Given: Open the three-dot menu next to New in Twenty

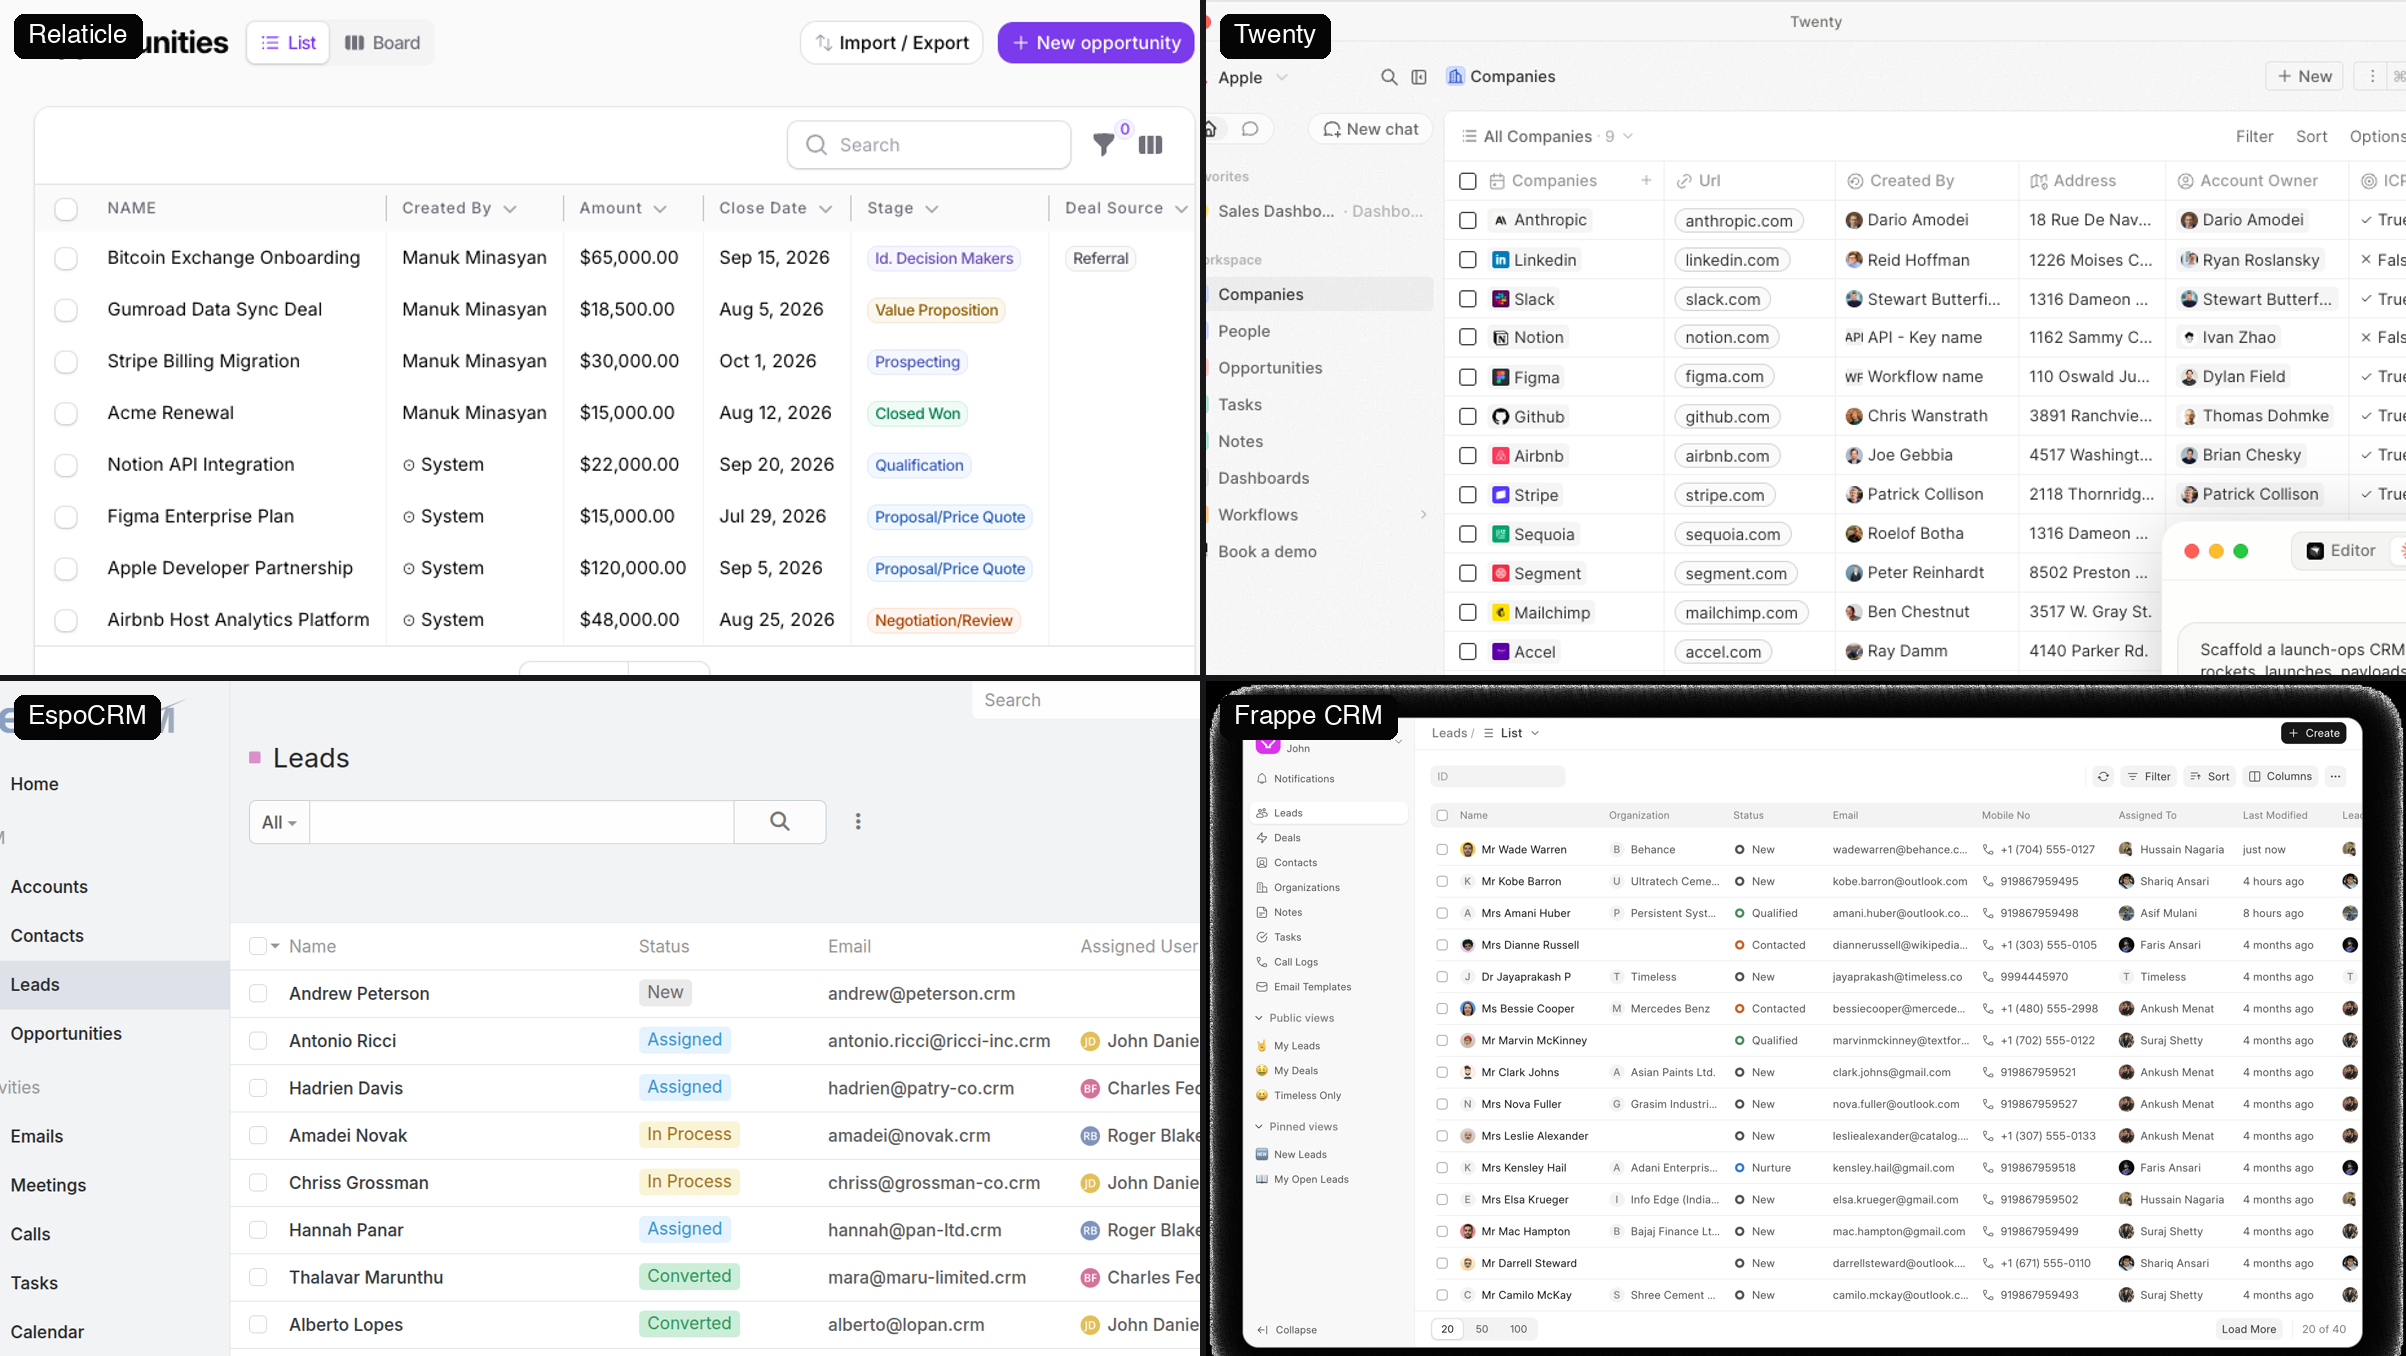Looking at the screenshot, I should click(2372, 77).
